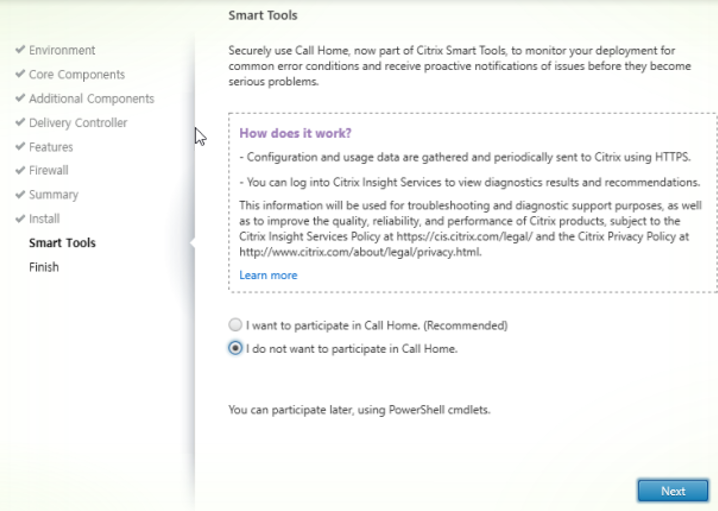Click checkmark icon next to Environment
This screenshot has height=511, width=718.
20,49
